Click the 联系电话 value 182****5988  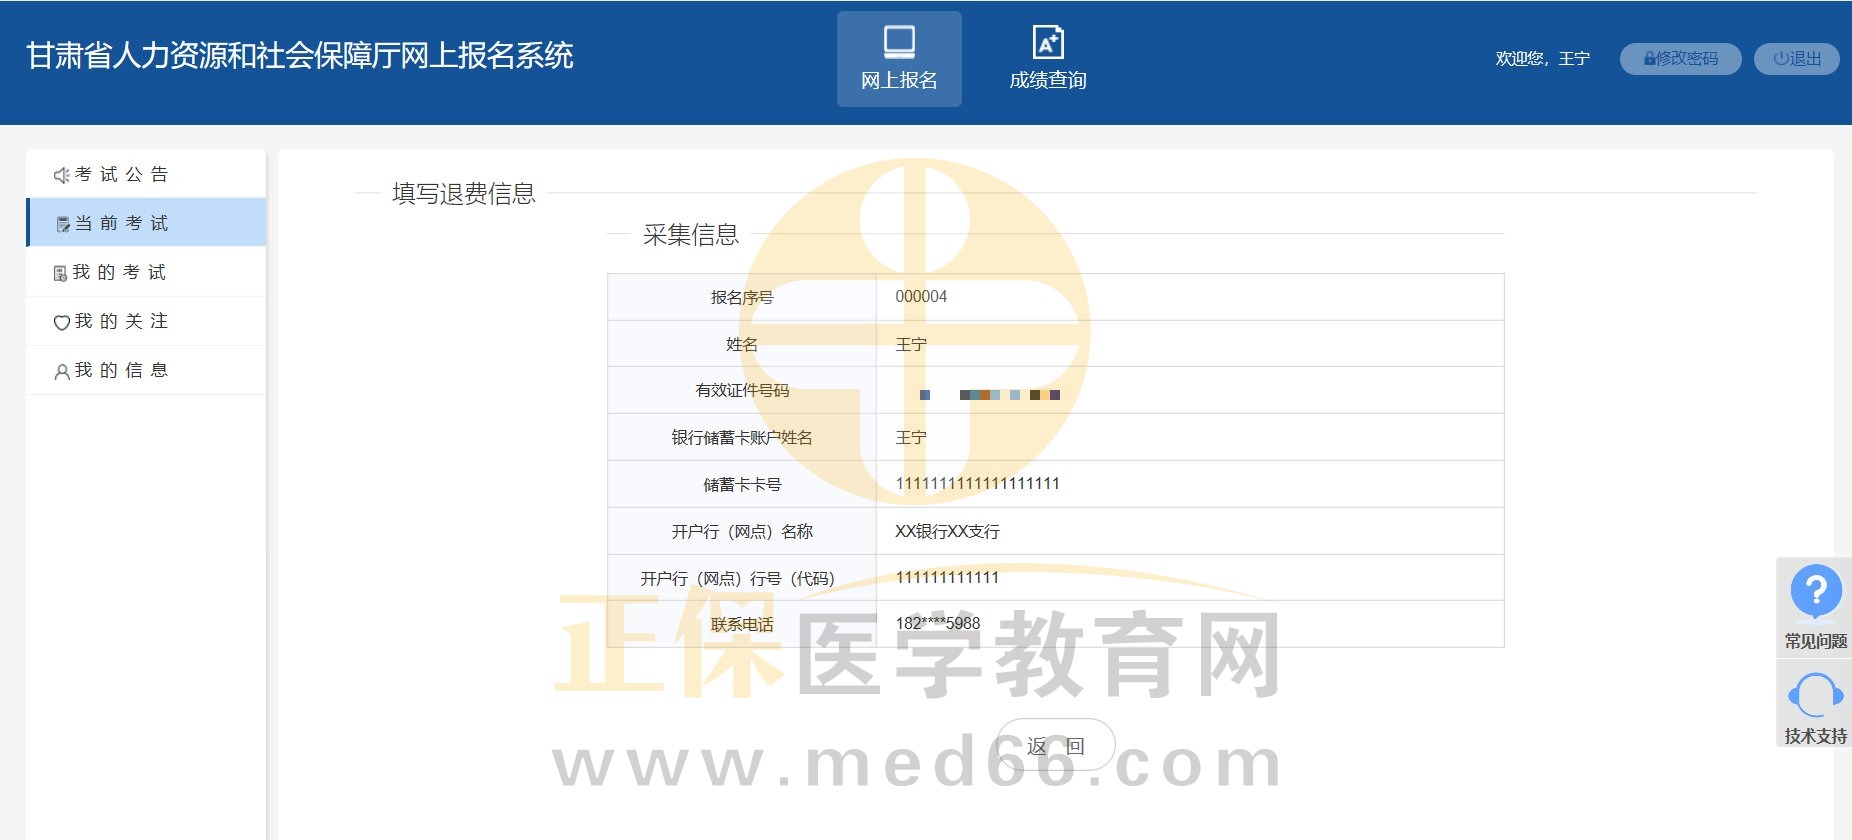click(938, 624)
